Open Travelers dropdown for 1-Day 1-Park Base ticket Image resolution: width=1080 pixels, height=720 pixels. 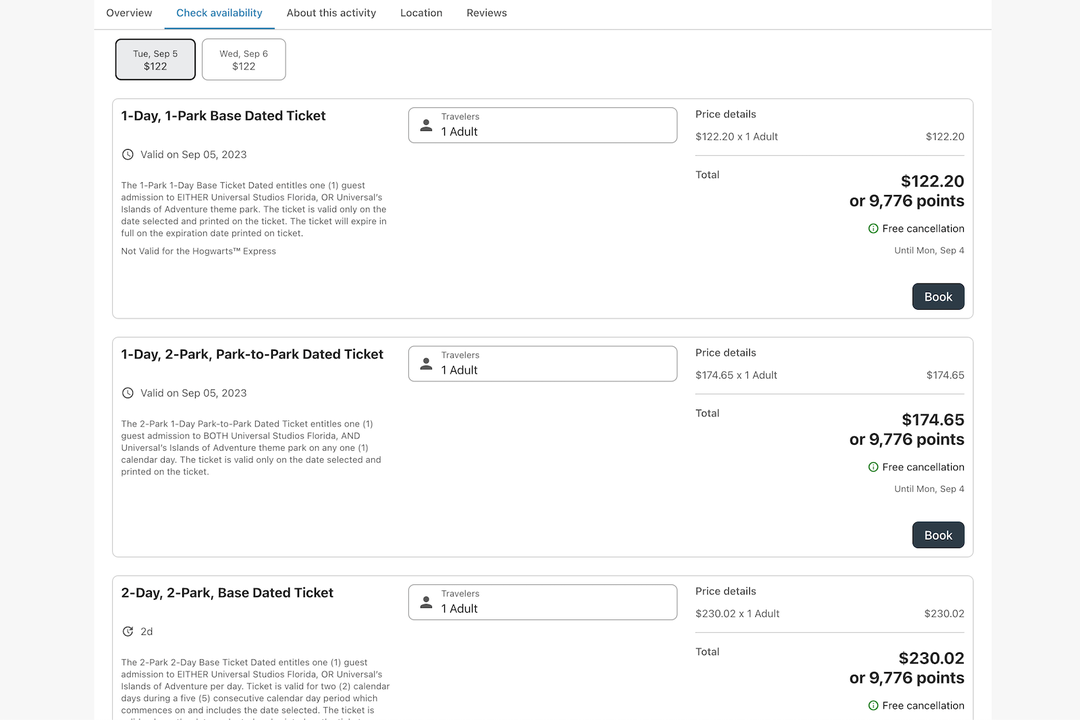(x=542, y=125)
